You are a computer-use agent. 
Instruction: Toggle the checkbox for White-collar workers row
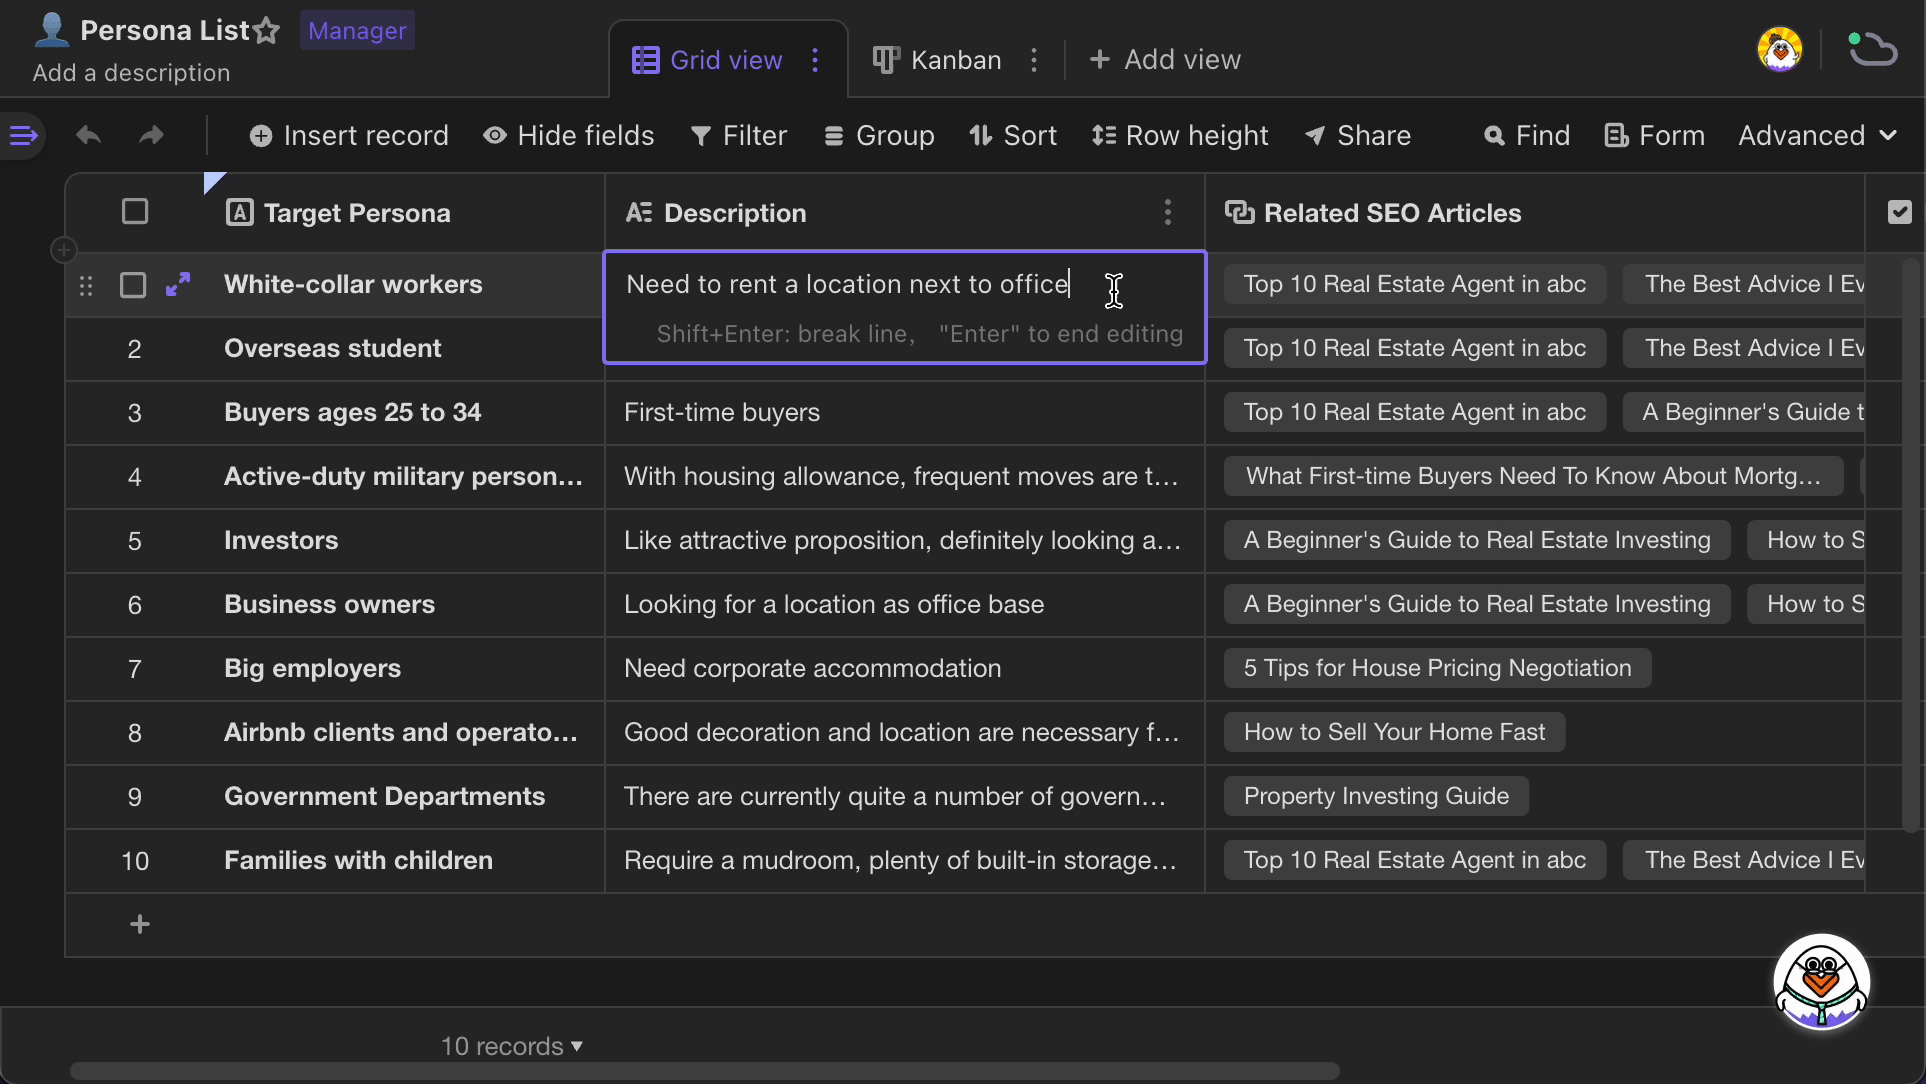pyautogui.click(x=132, y=283)
